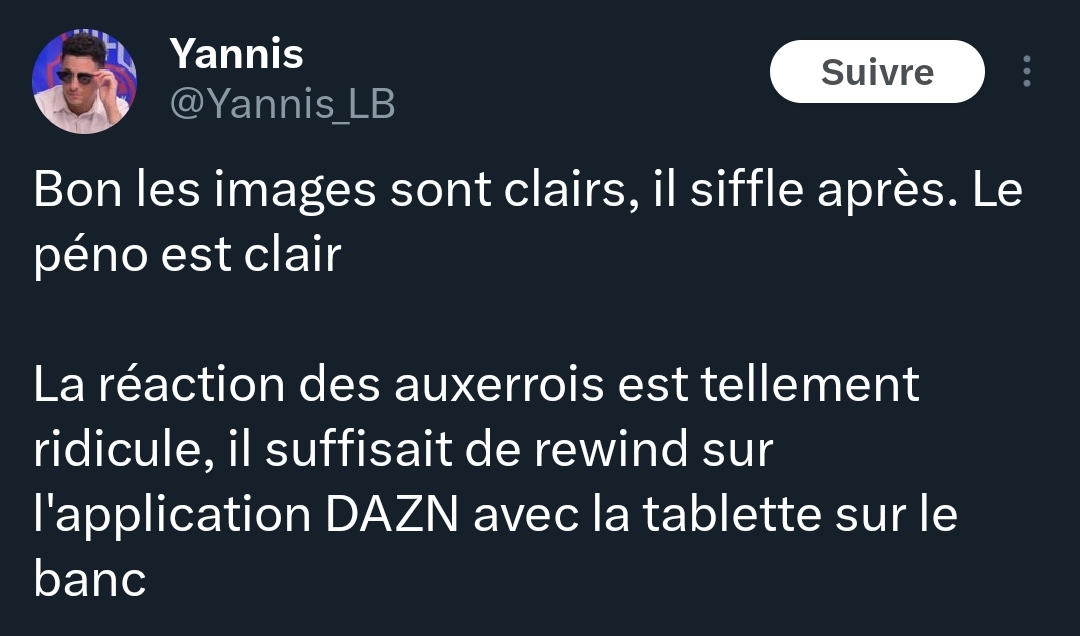1080x636 pixels.
Task: Click the word réaction in the second paragraph
Action: click(x=191, y=384)
